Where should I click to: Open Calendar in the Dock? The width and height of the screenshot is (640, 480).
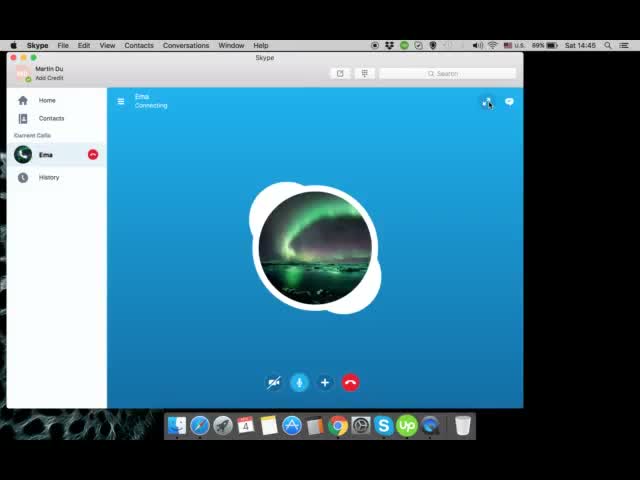point(246,426)
